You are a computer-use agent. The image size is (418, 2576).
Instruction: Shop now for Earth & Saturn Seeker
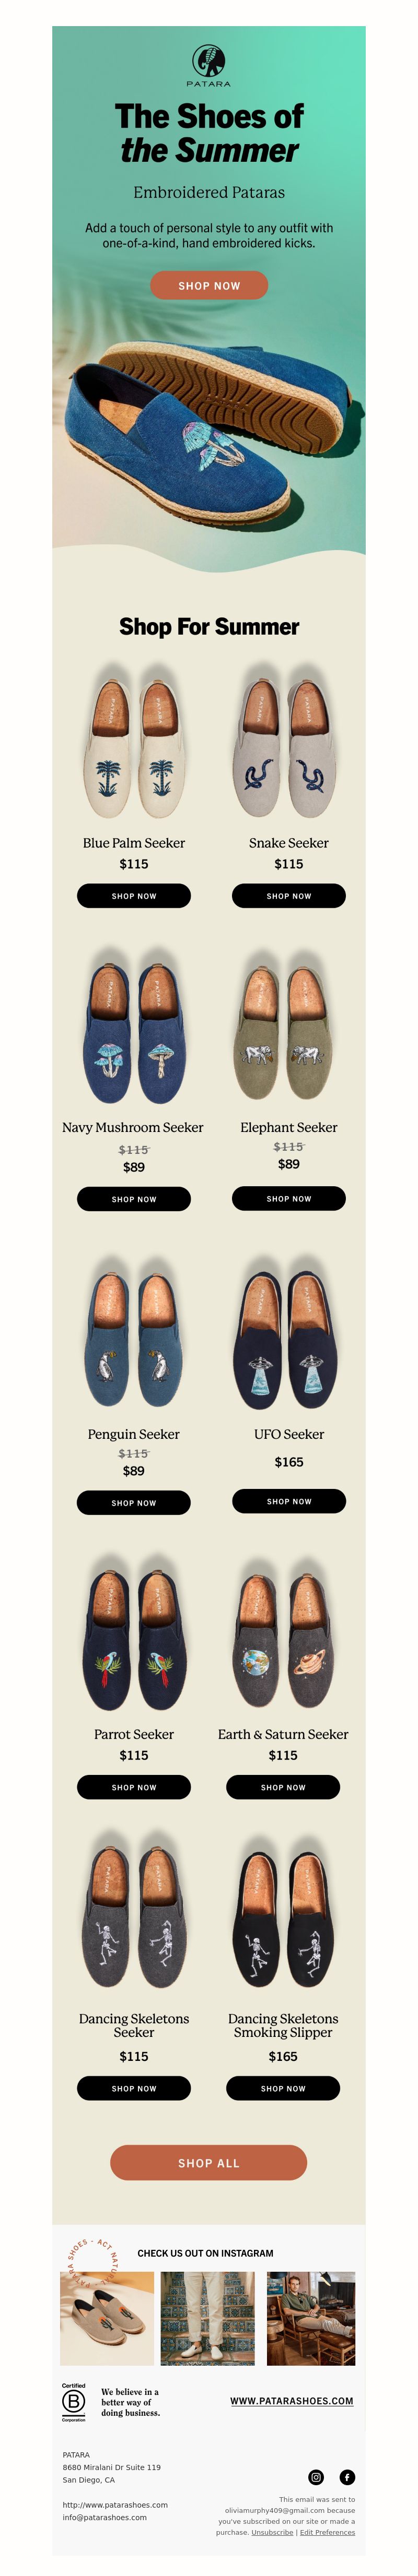283,1787
